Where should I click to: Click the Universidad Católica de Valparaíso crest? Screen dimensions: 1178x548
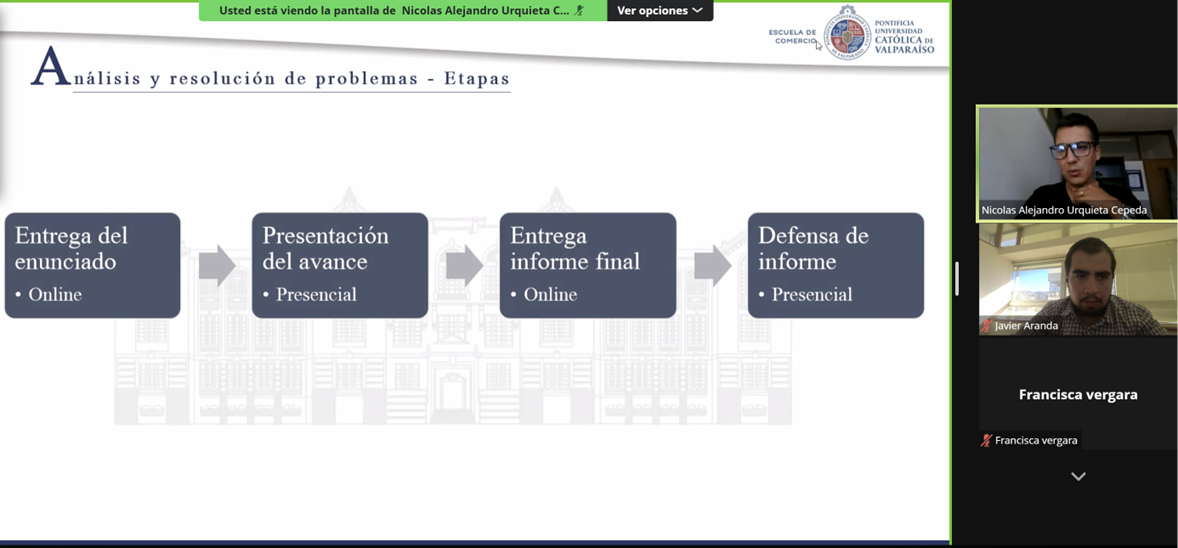847,35
